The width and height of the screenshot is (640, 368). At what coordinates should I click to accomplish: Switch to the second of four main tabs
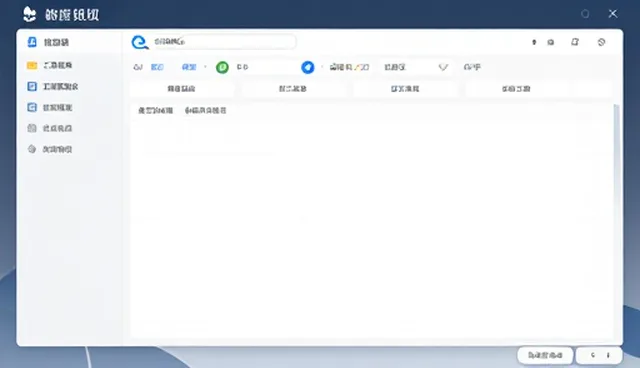(x=293, y=89)
